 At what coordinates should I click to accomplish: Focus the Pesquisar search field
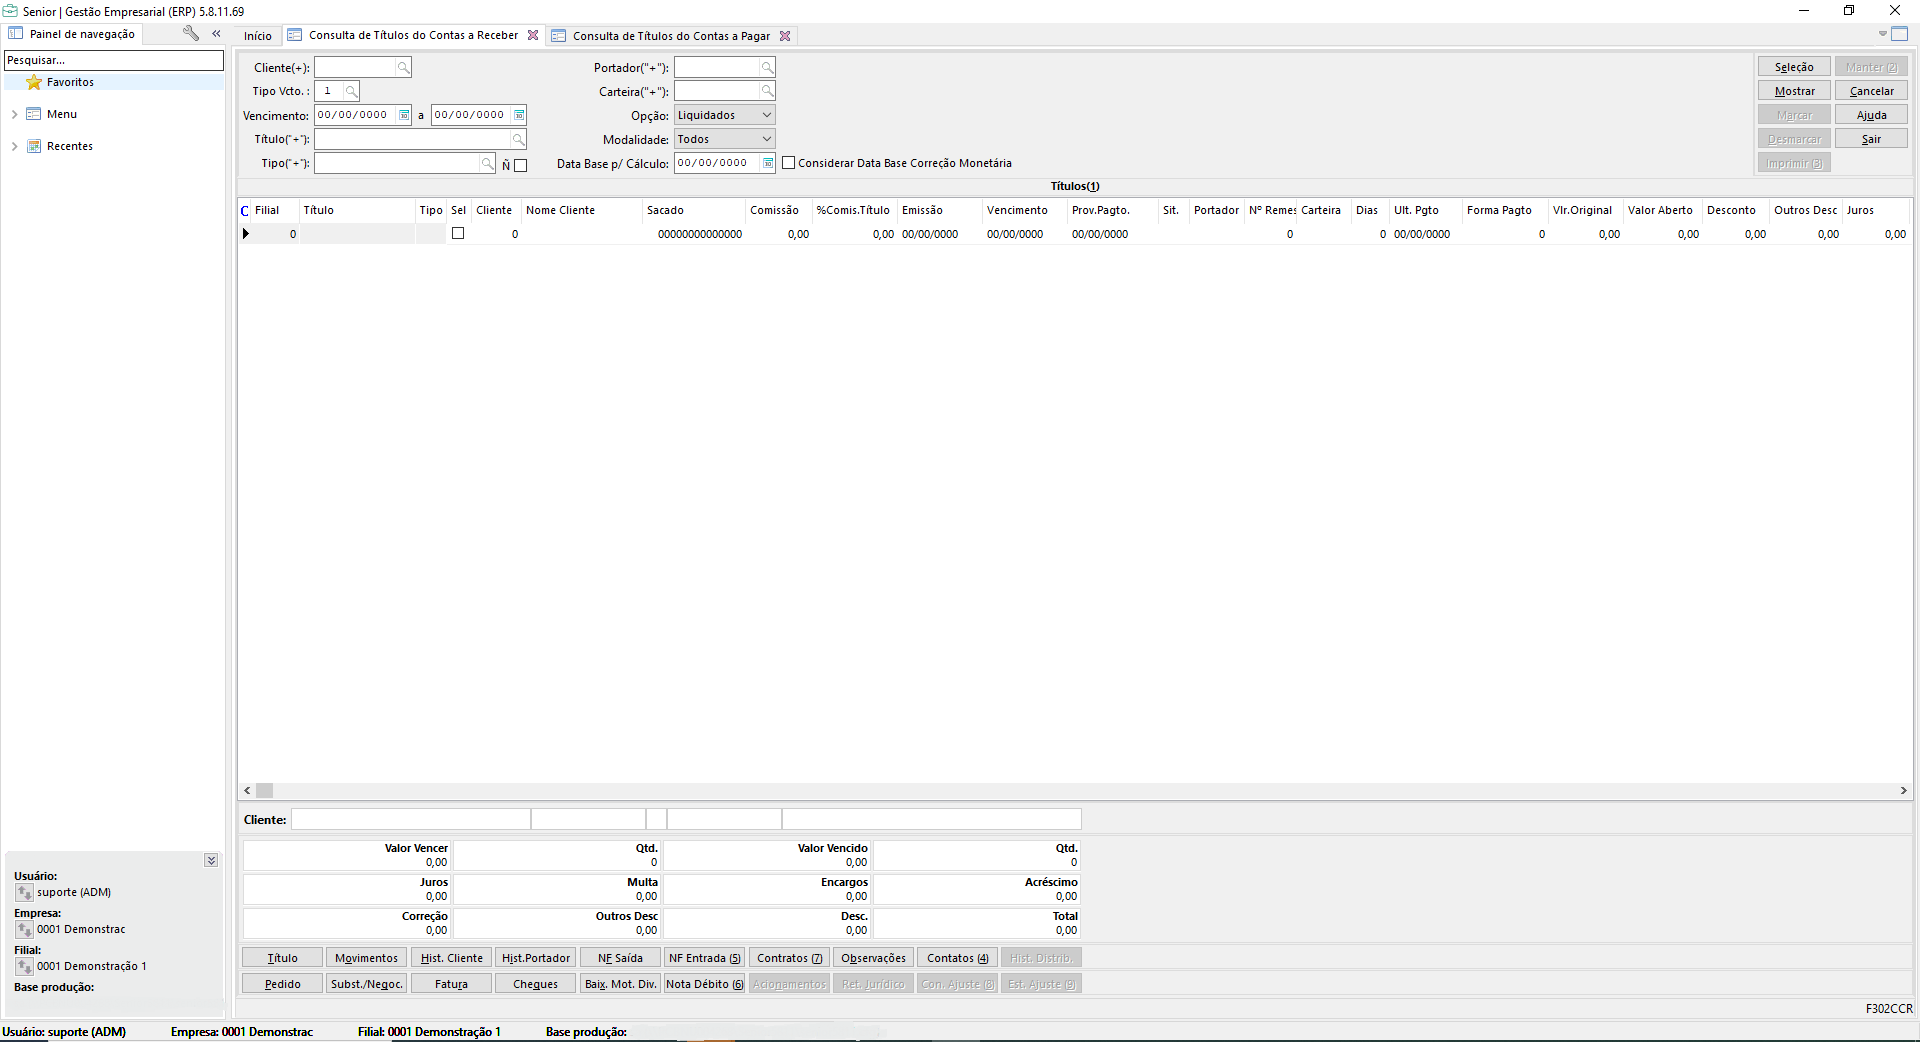pyautogui.click(x=113, y=60)
